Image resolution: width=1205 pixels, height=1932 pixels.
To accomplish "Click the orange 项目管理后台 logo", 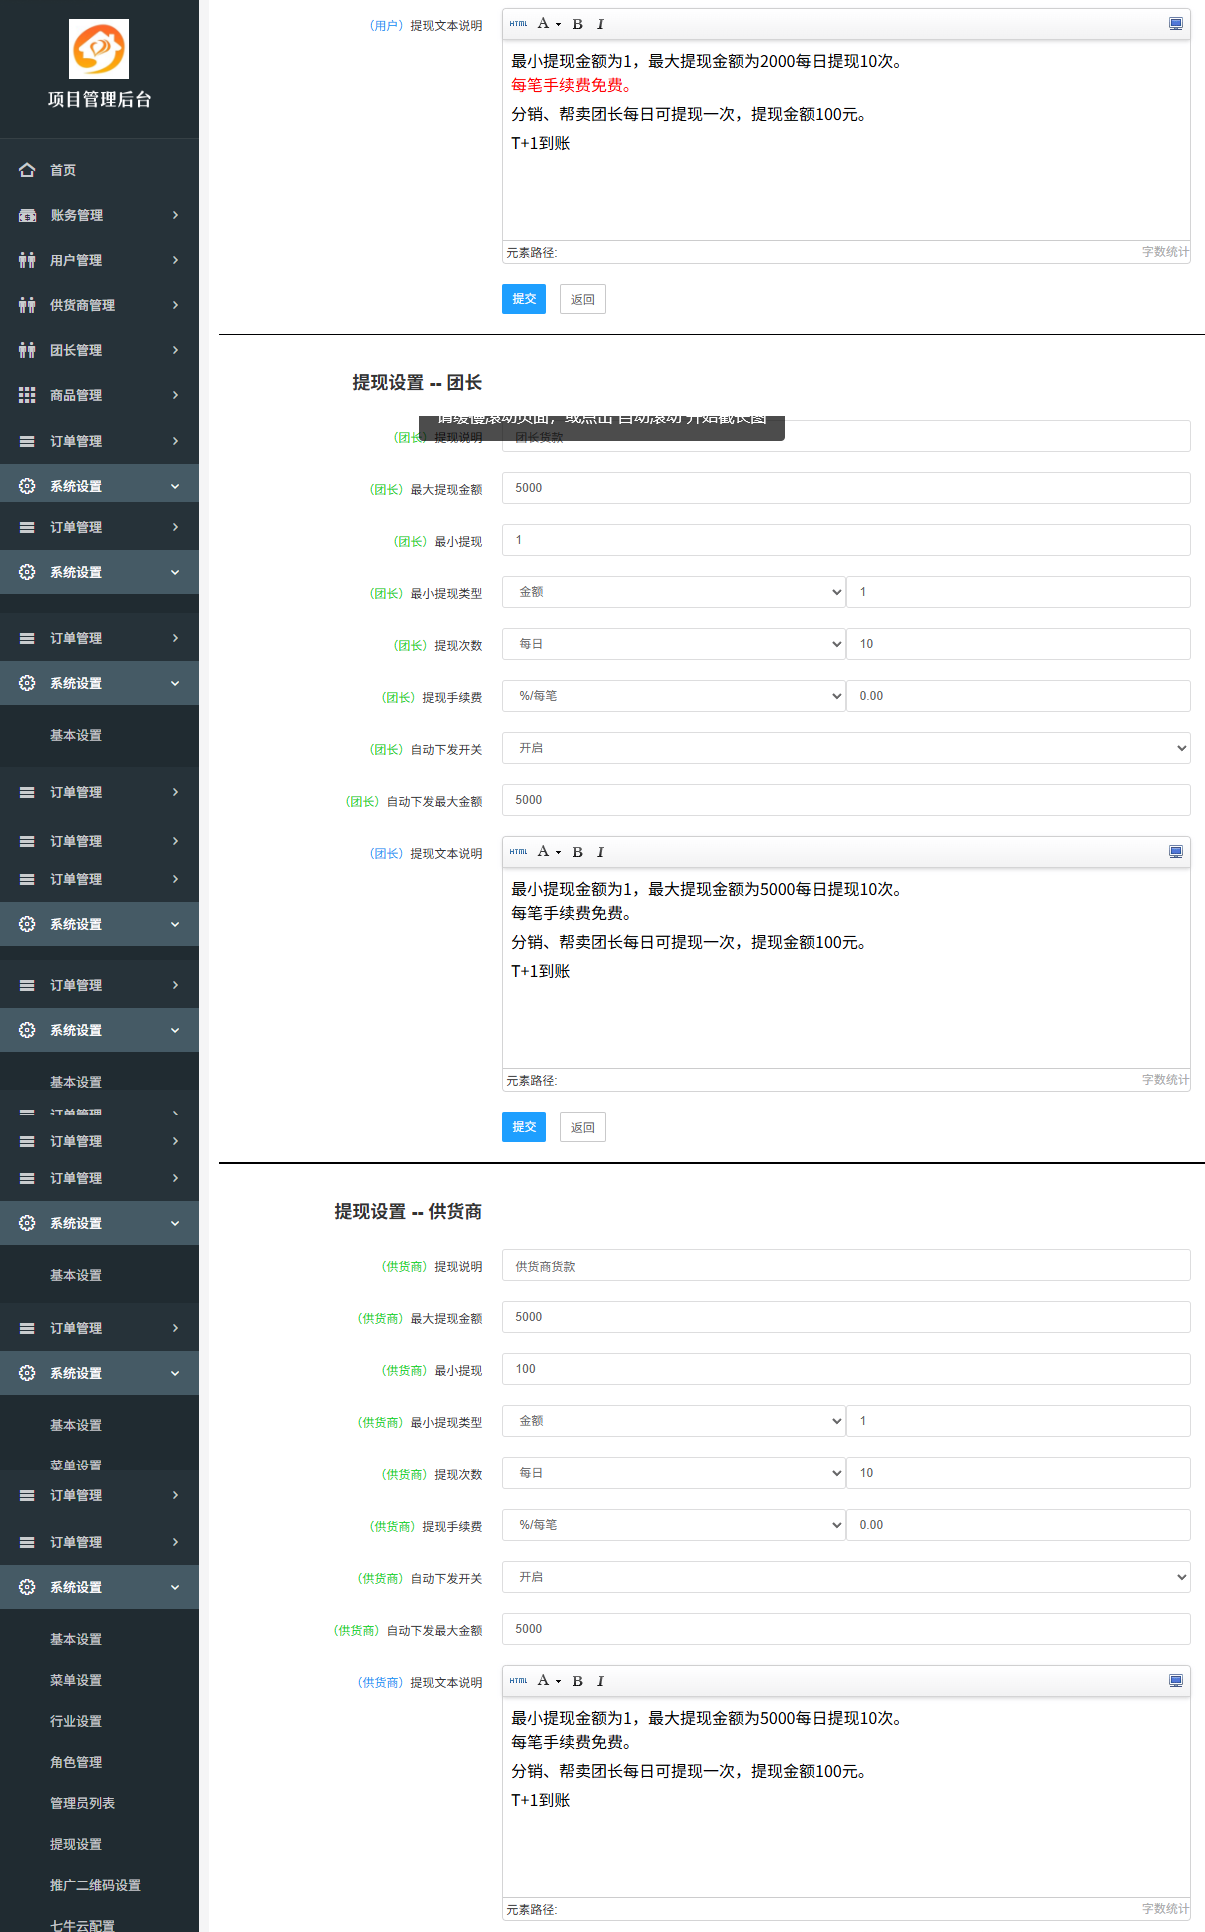I will 99,49.
